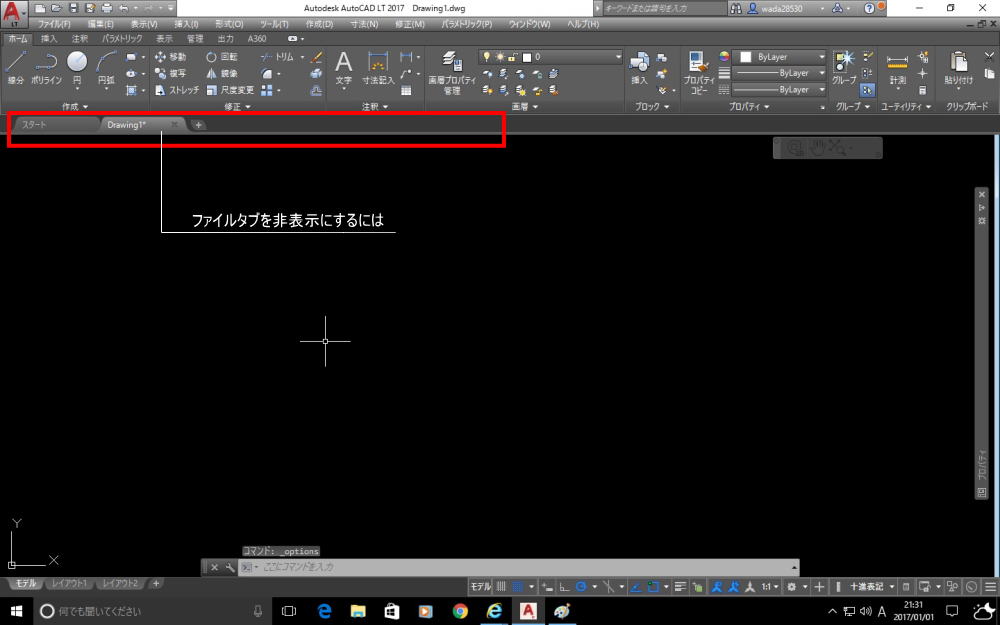
Task: Open the ツール(T) menu
Action: click(274, 24)
